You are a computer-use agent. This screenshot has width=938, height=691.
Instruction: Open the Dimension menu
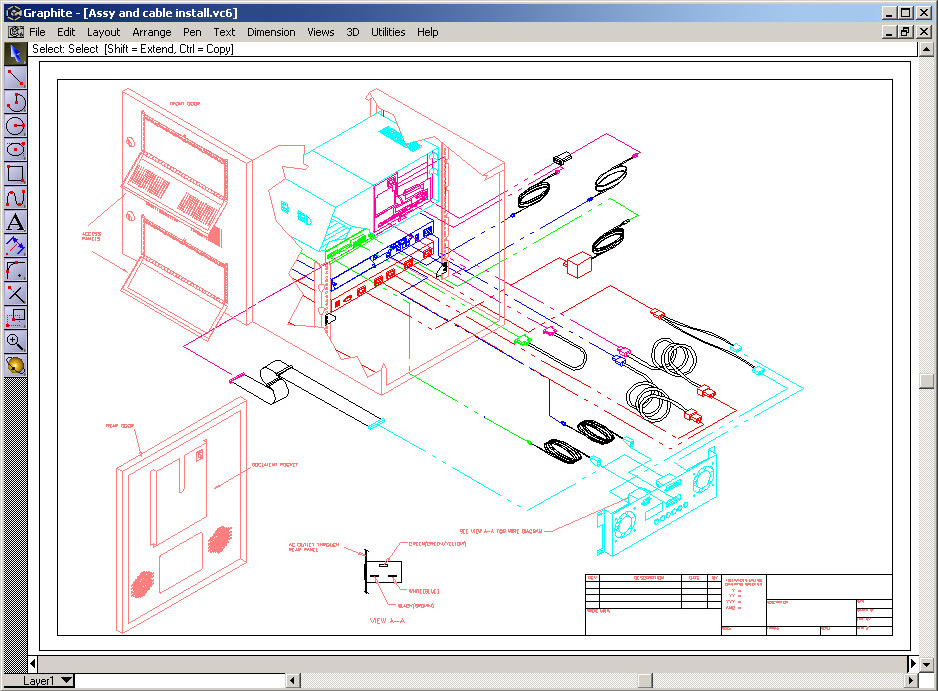(x=271, y=32)
